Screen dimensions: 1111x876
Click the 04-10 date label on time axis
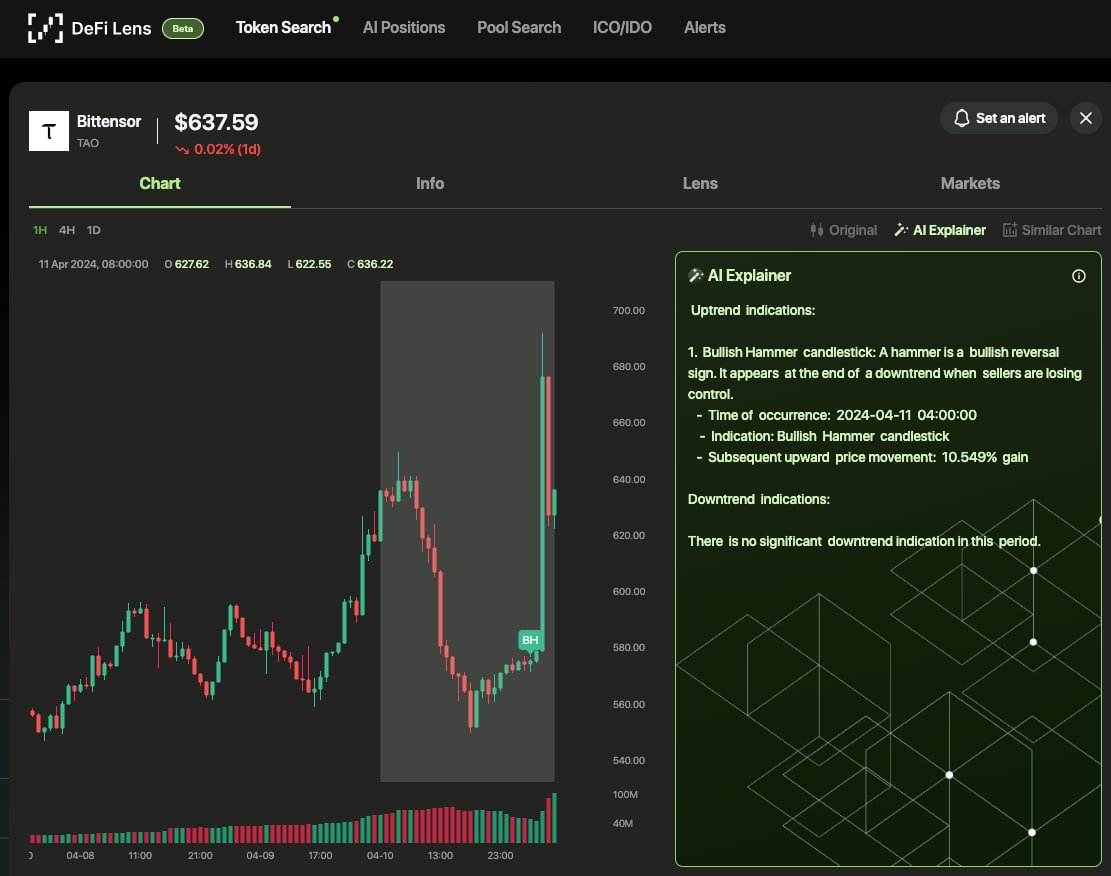[380, 855]
